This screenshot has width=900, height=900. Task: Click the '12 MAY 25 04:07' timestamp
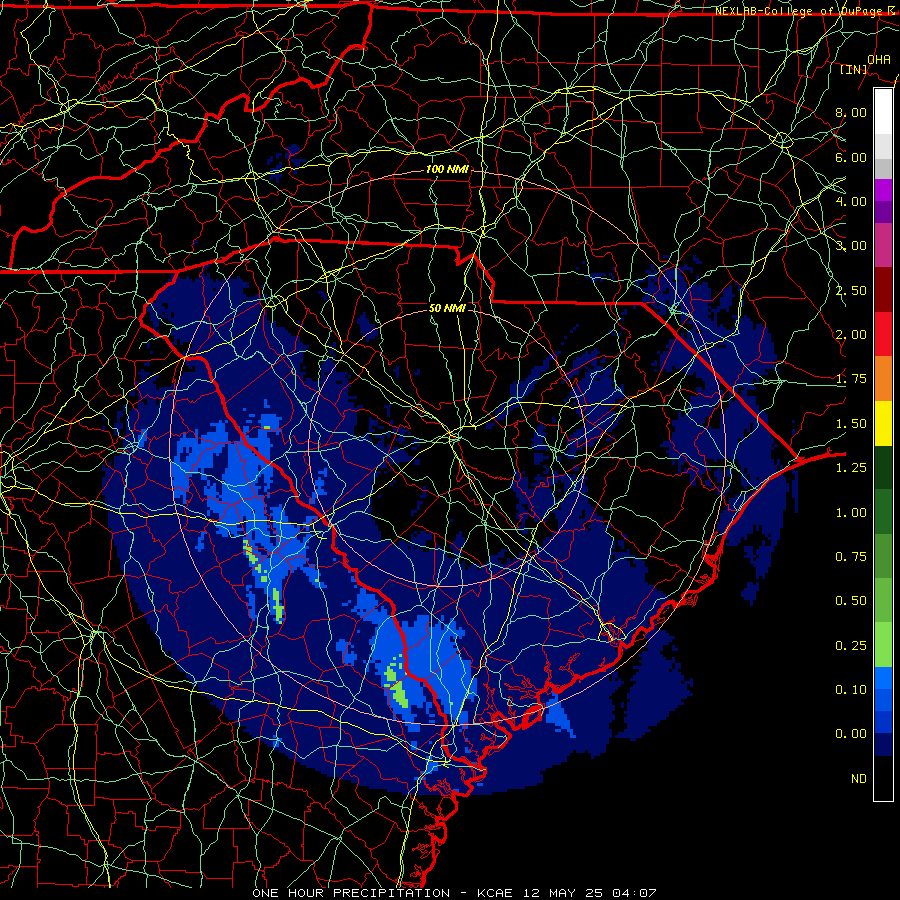[x=589, y=893]
